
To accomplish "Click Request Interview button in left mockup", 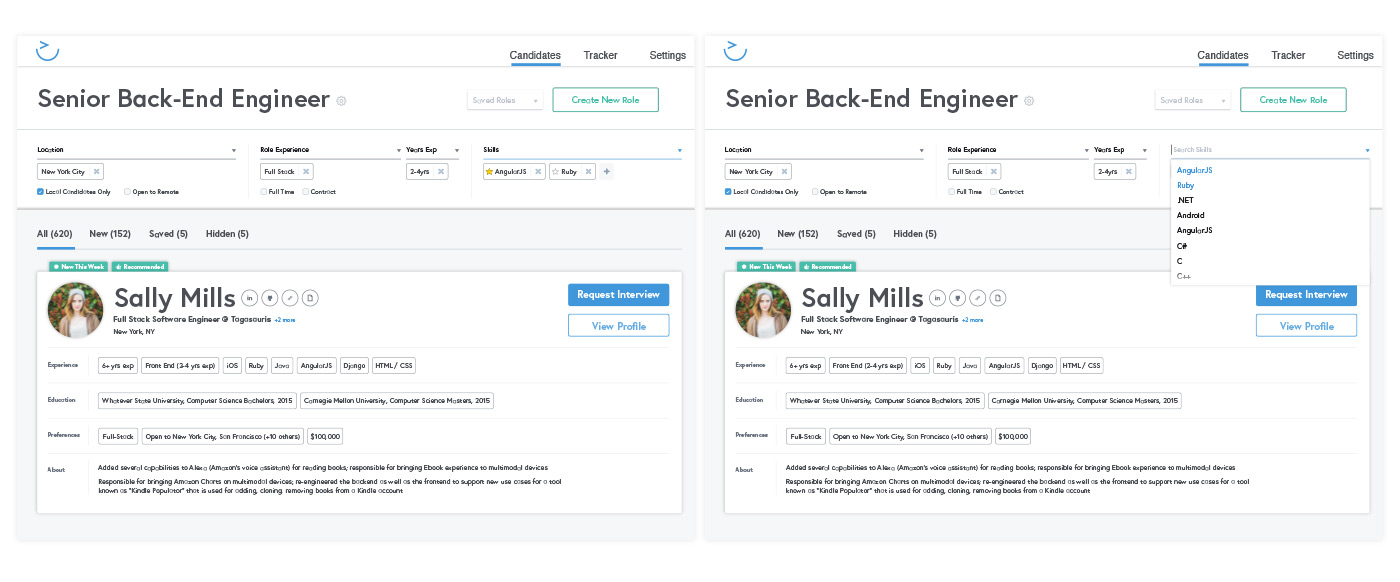I will click(x=618, y=295).
